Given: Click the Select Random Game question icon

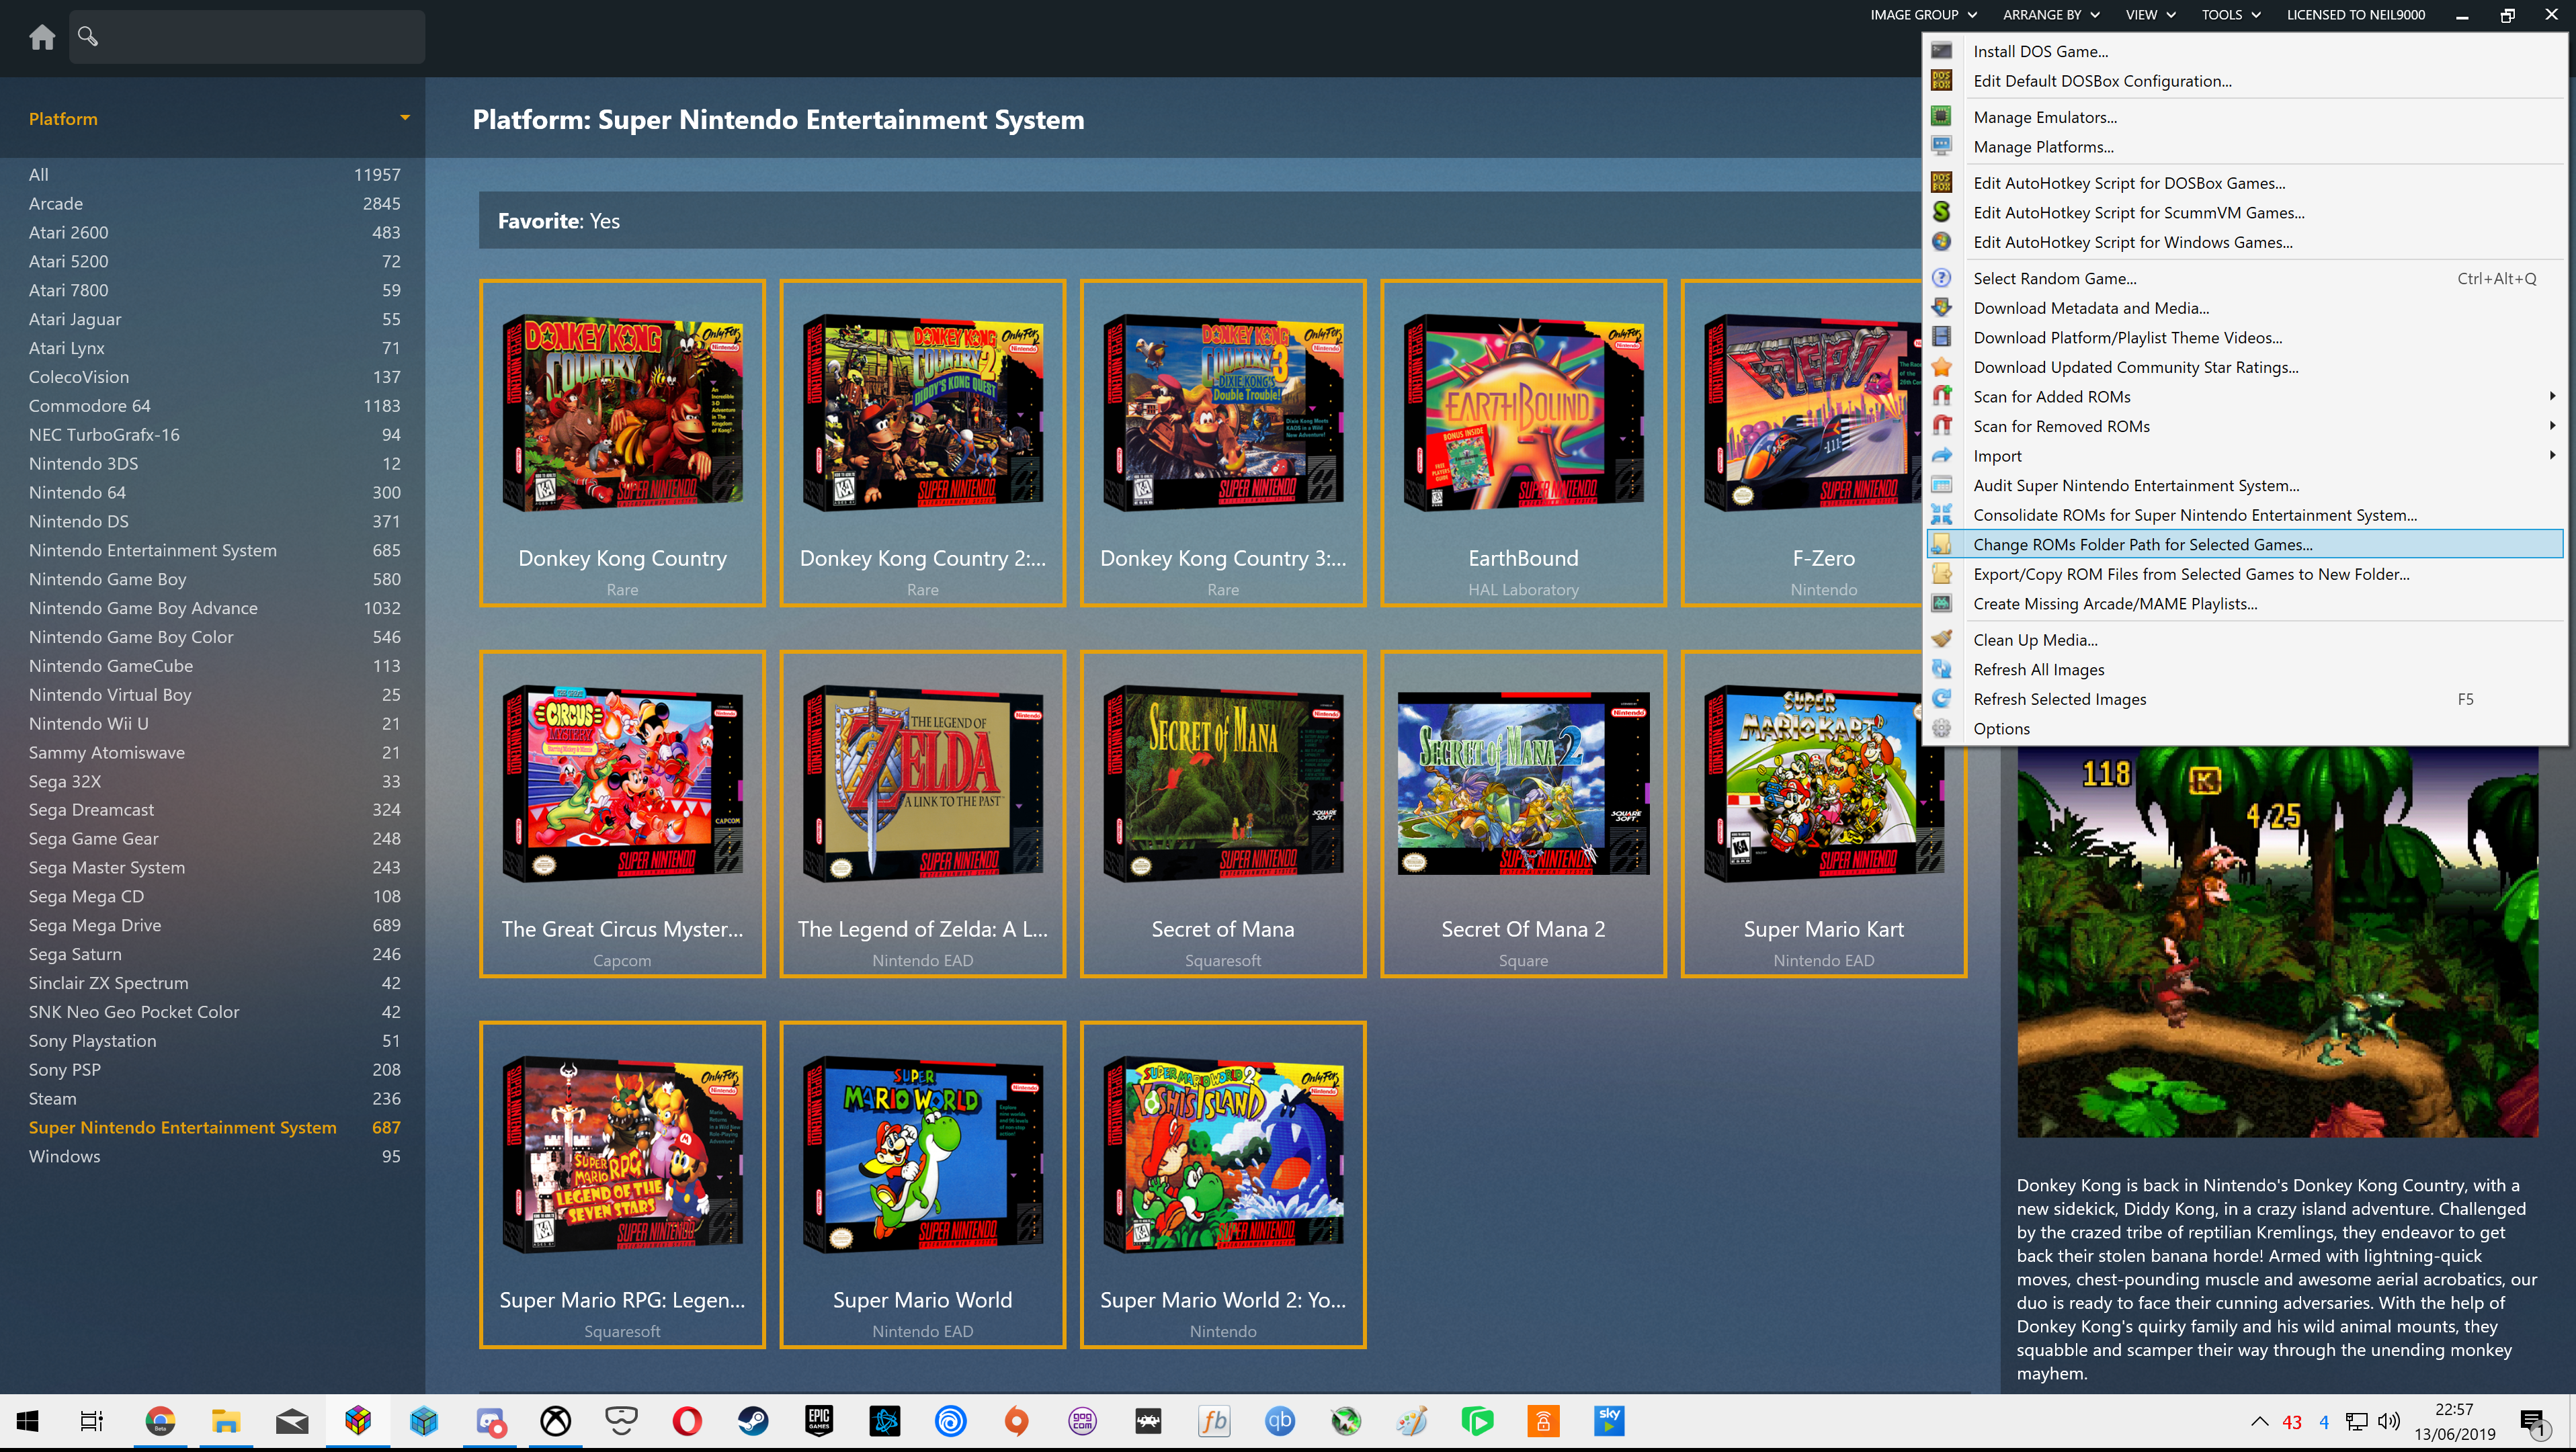Looking at the screenshot, I should pos(1941,278).
